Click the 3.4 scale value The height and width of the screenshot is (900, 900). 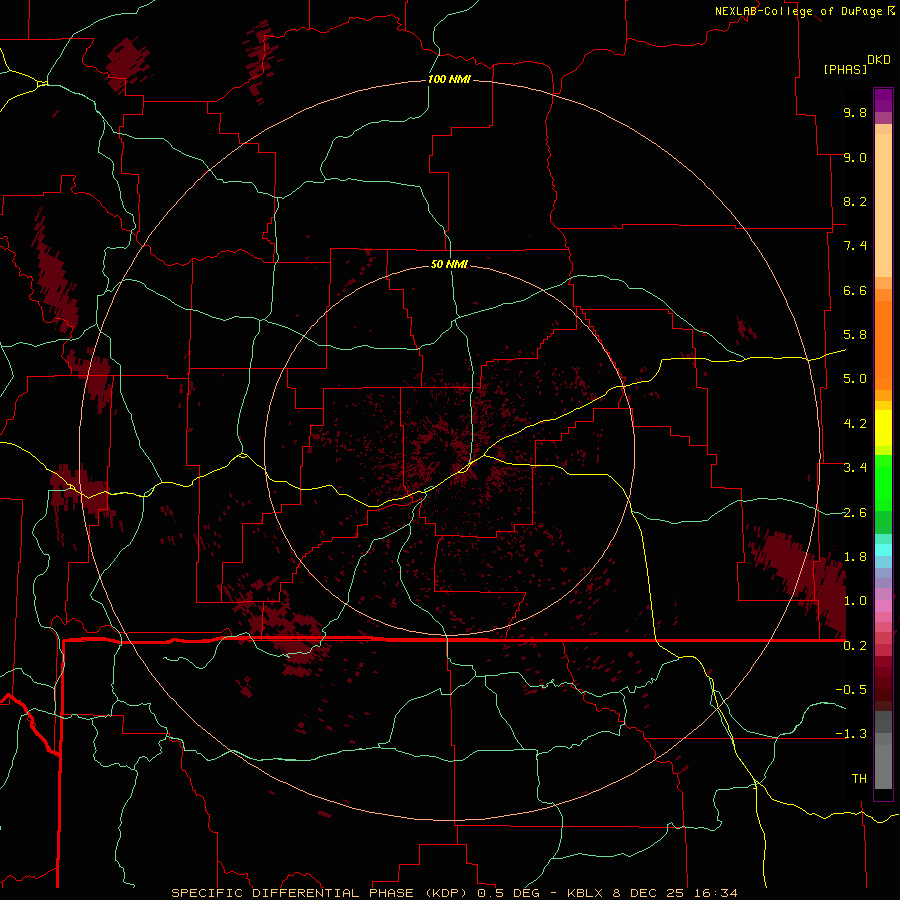point(855,468)
